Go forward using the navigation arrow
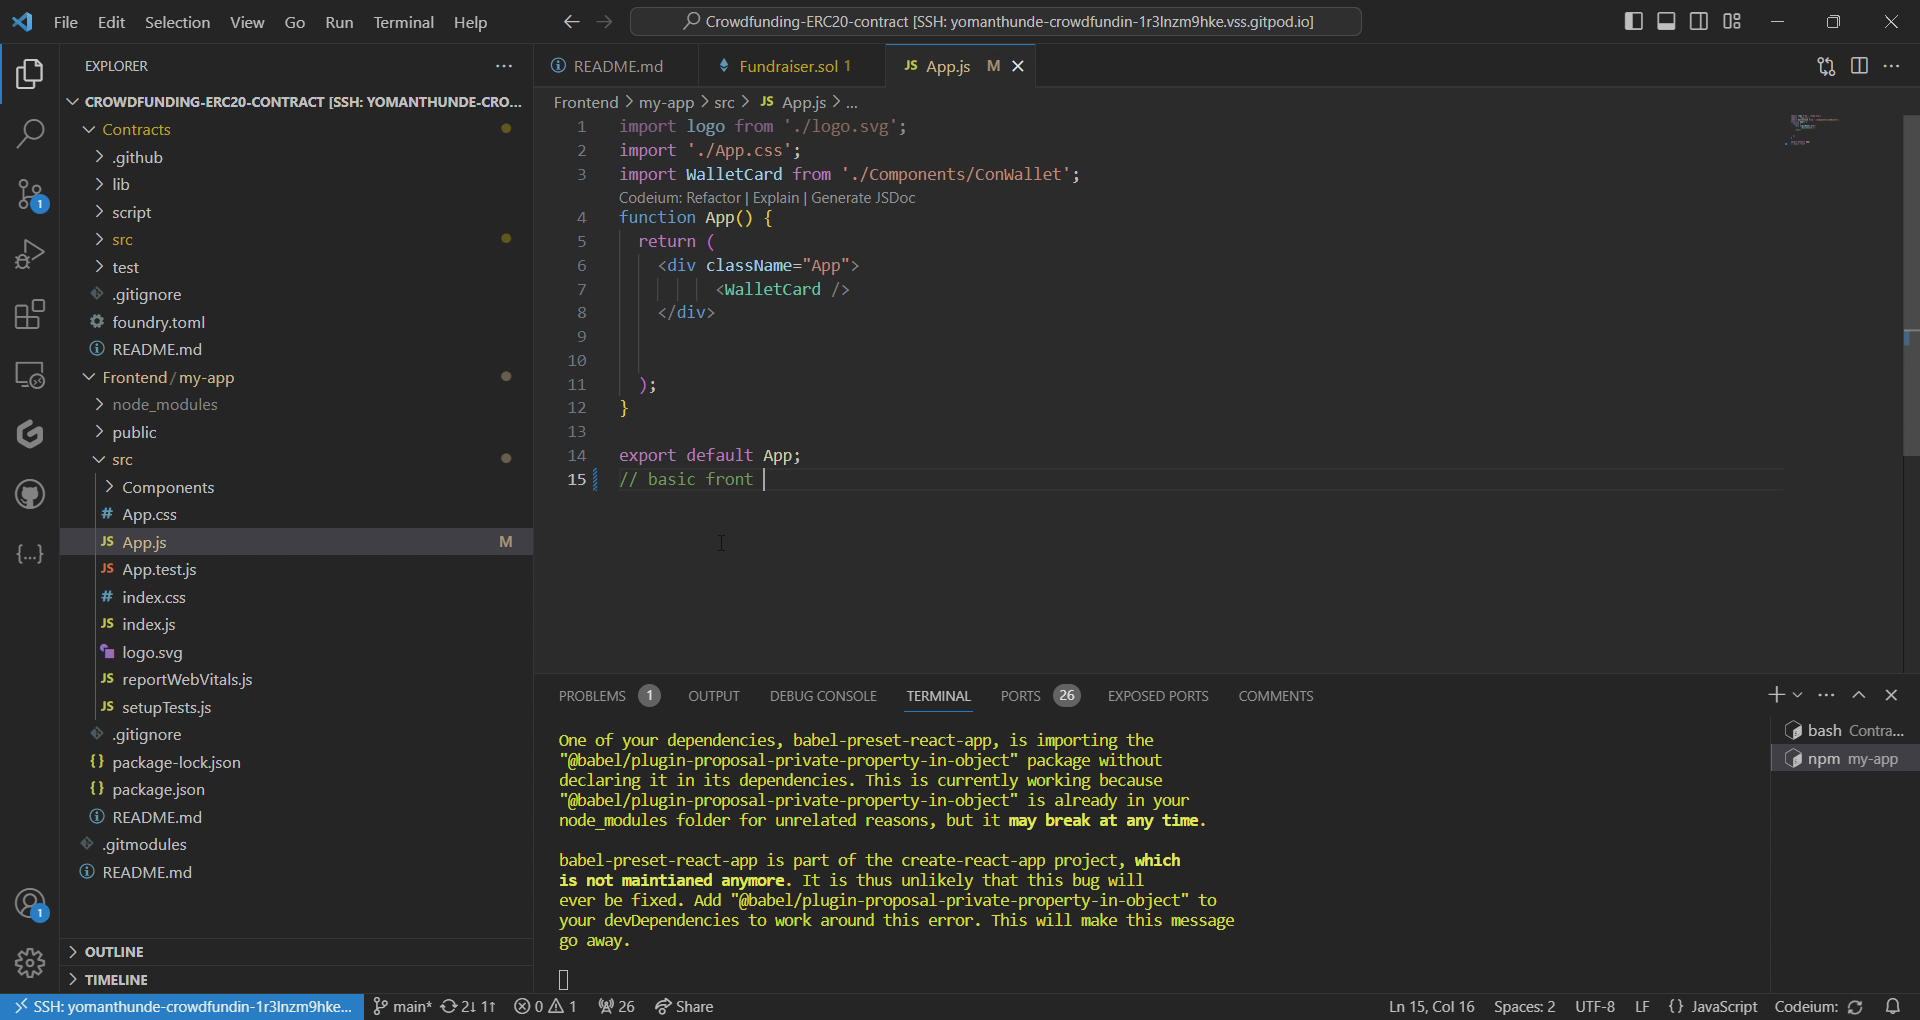The height and width of the screenshot is (1020, 1920). [x=604, y=21]
